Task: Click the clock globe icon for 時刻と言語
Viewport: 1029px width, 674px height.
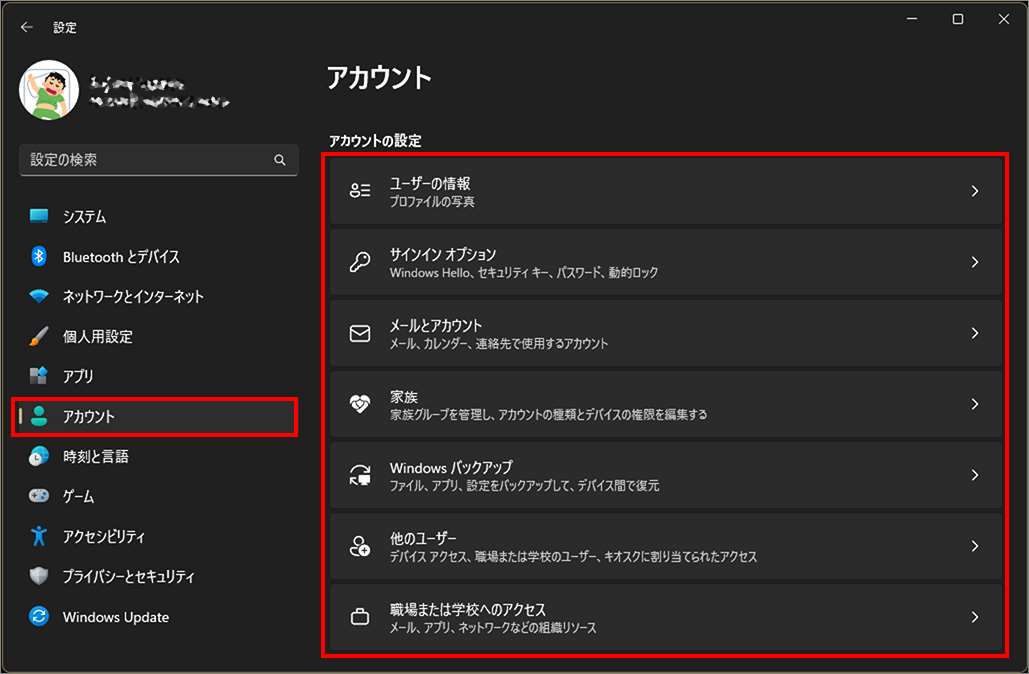Action: [39, 456]
